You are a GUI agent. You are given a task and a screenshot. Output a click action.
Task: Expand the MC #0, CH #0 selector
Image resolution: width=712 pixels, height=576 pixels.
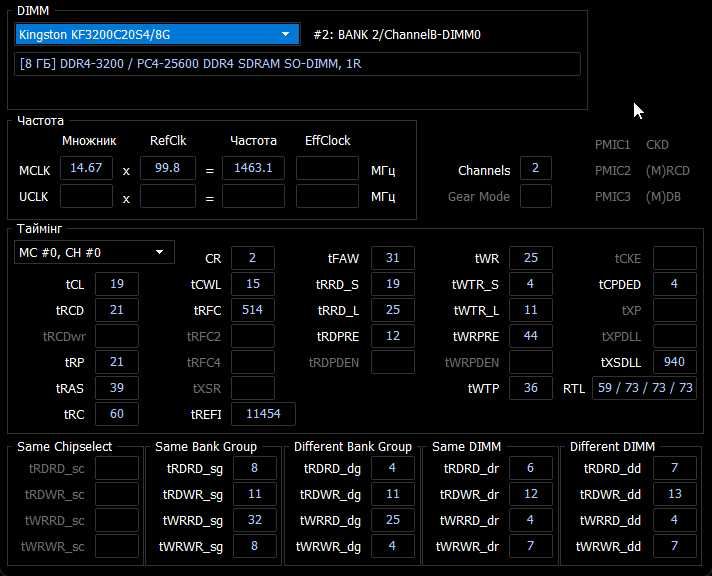point(94,253)
